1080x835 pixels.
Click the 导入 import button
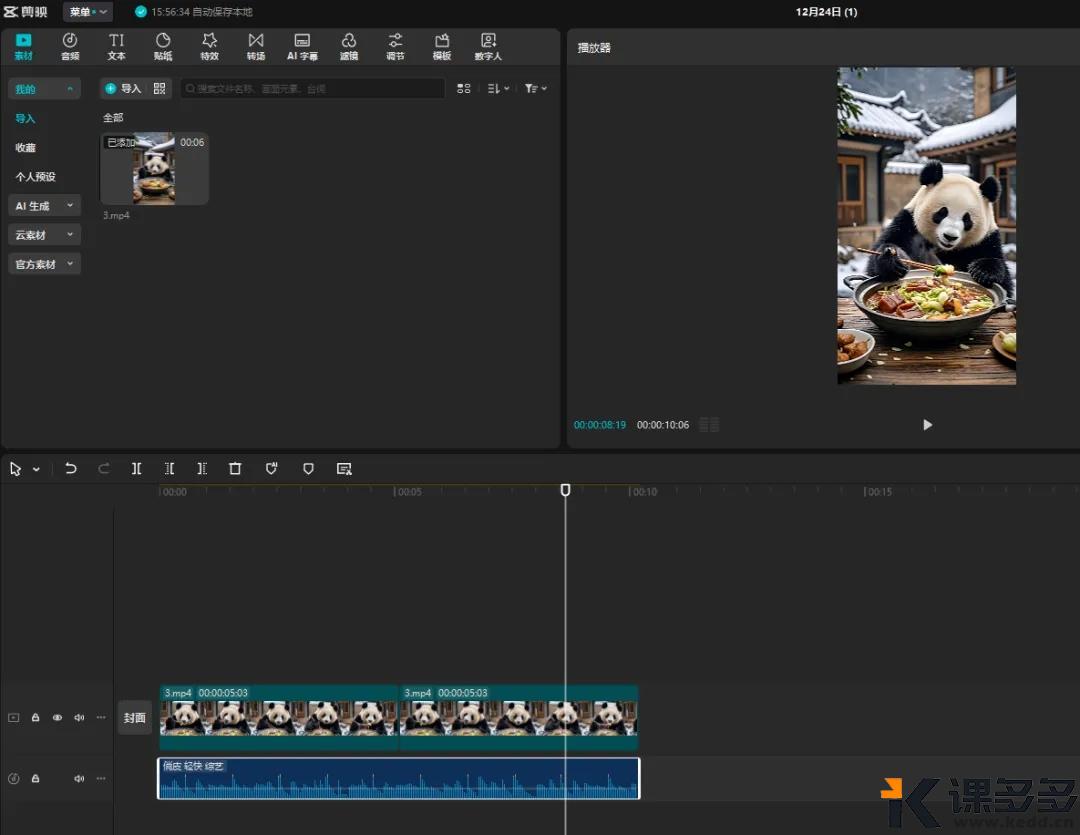click(124, 89)
